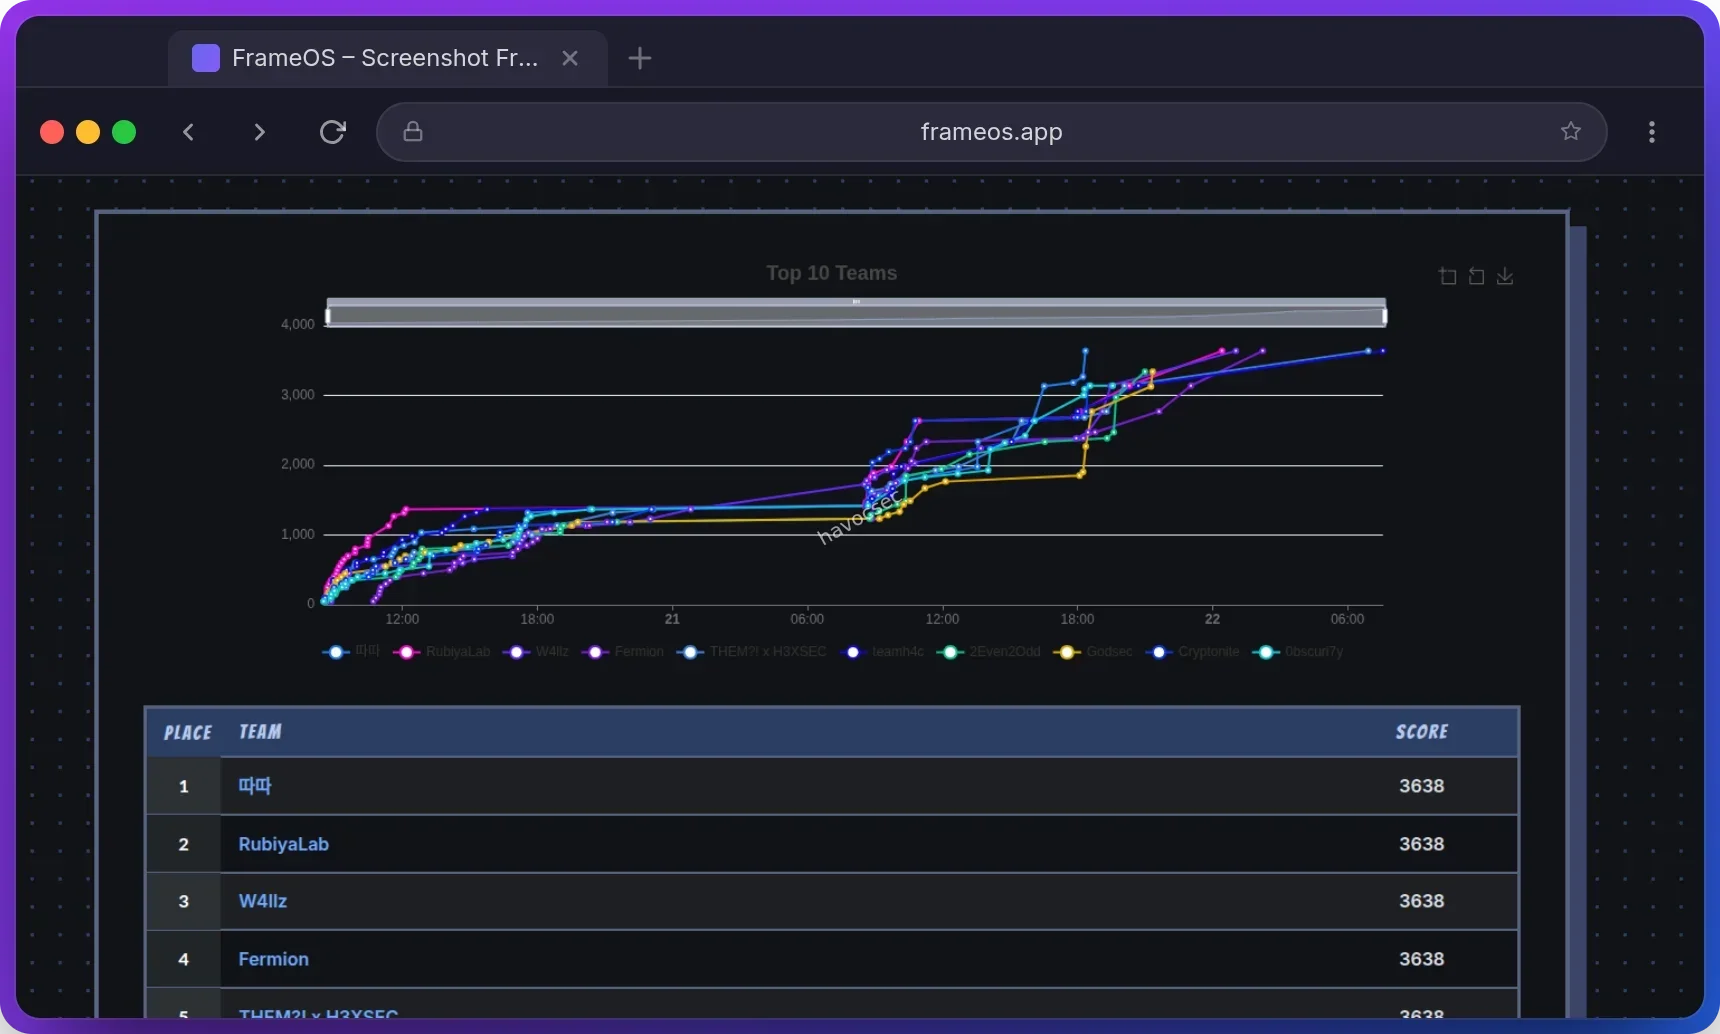1720x1034 pixels.
Task: Hide the Godsec line via the legend
Action: (x=1096, y=652)
